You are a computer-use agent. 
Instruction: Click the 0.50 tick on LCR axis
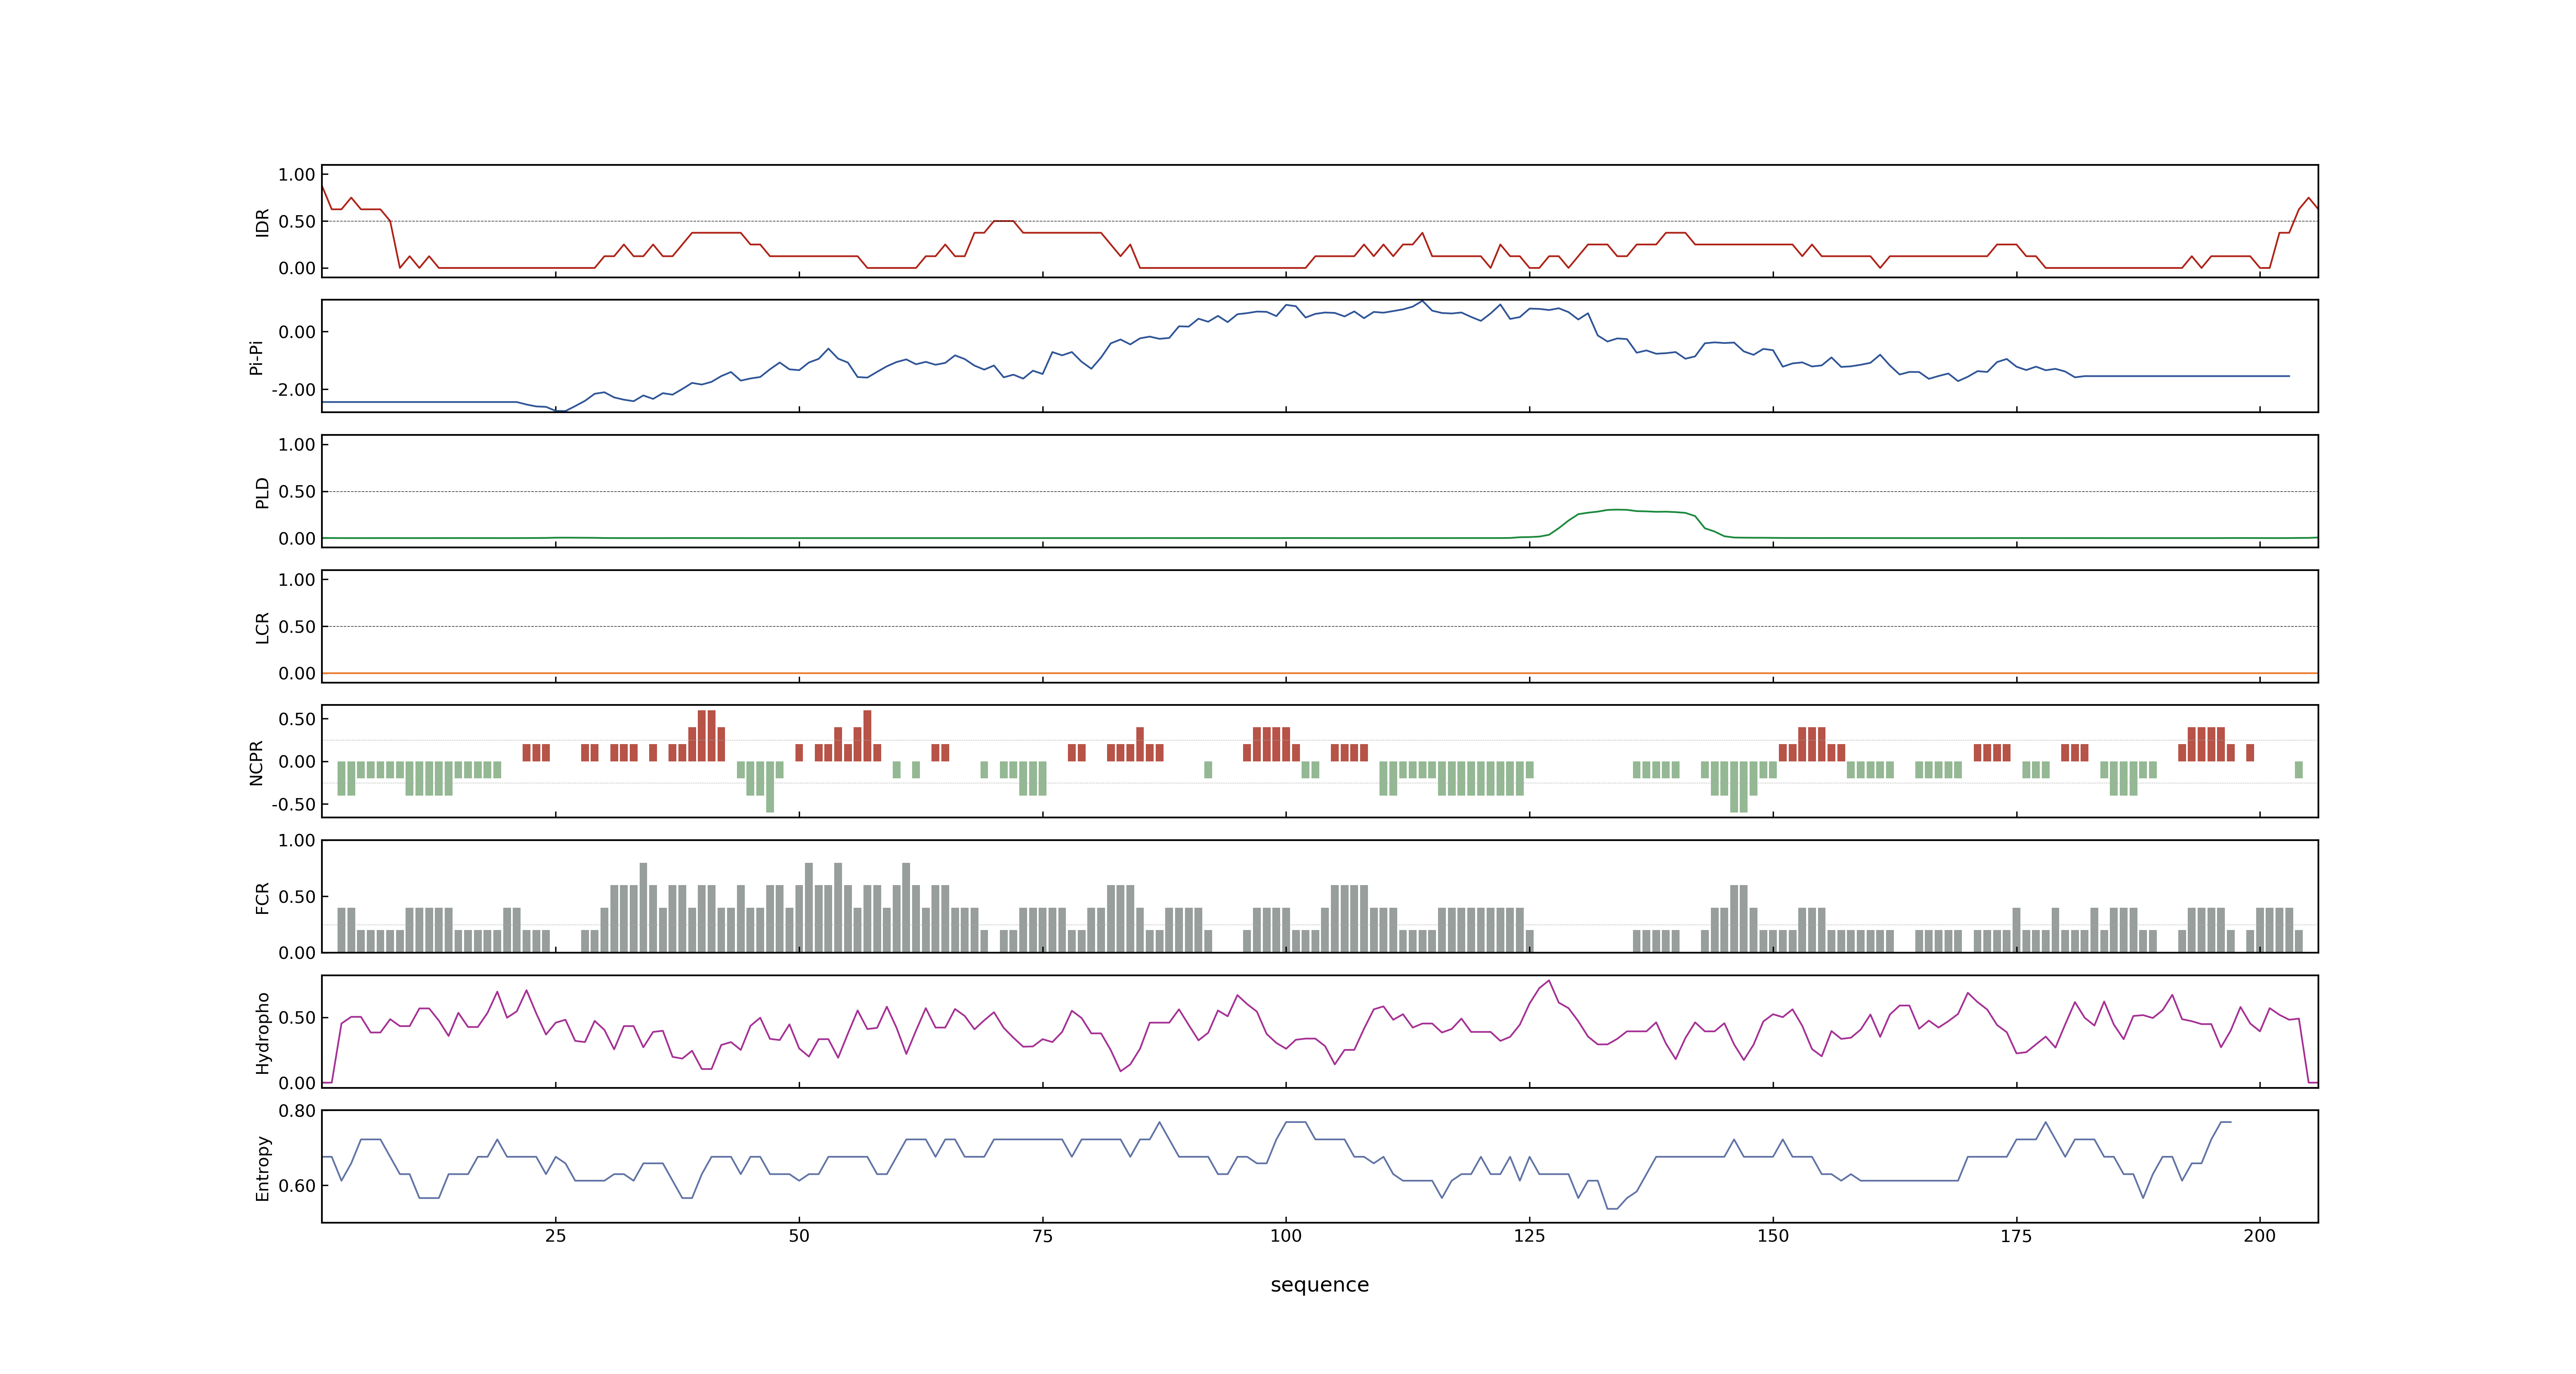[x=297, y=627]
